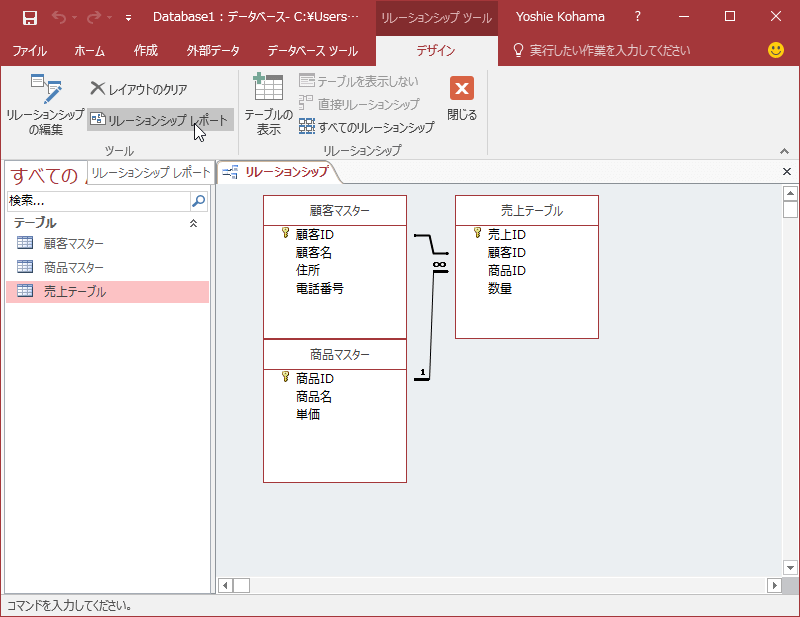
Task: Collapse the テーブル group chevron
Action: 193,224
